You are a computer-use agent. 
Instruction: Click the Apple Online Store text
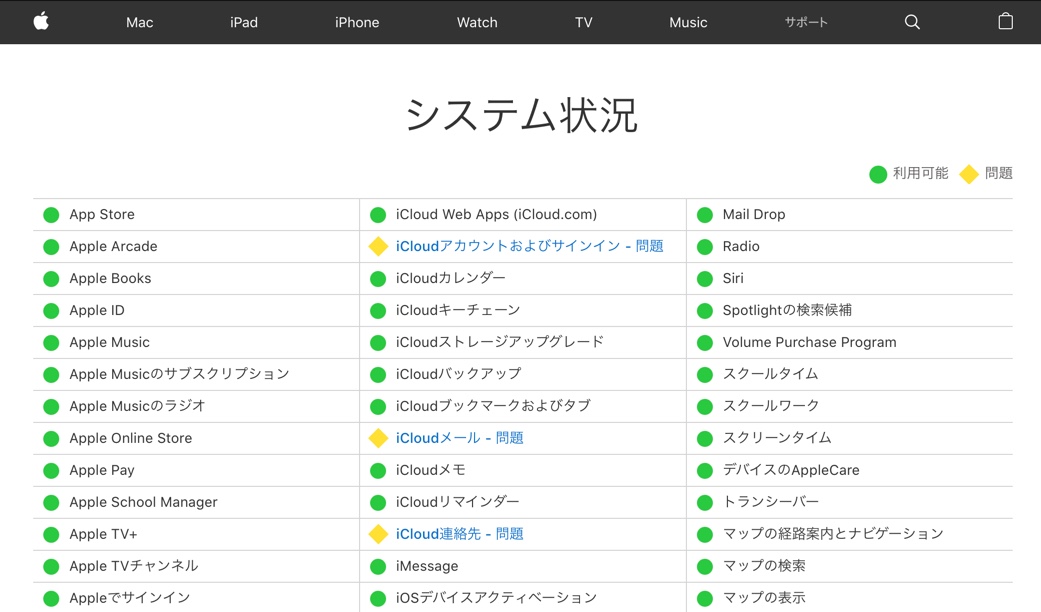131,438
